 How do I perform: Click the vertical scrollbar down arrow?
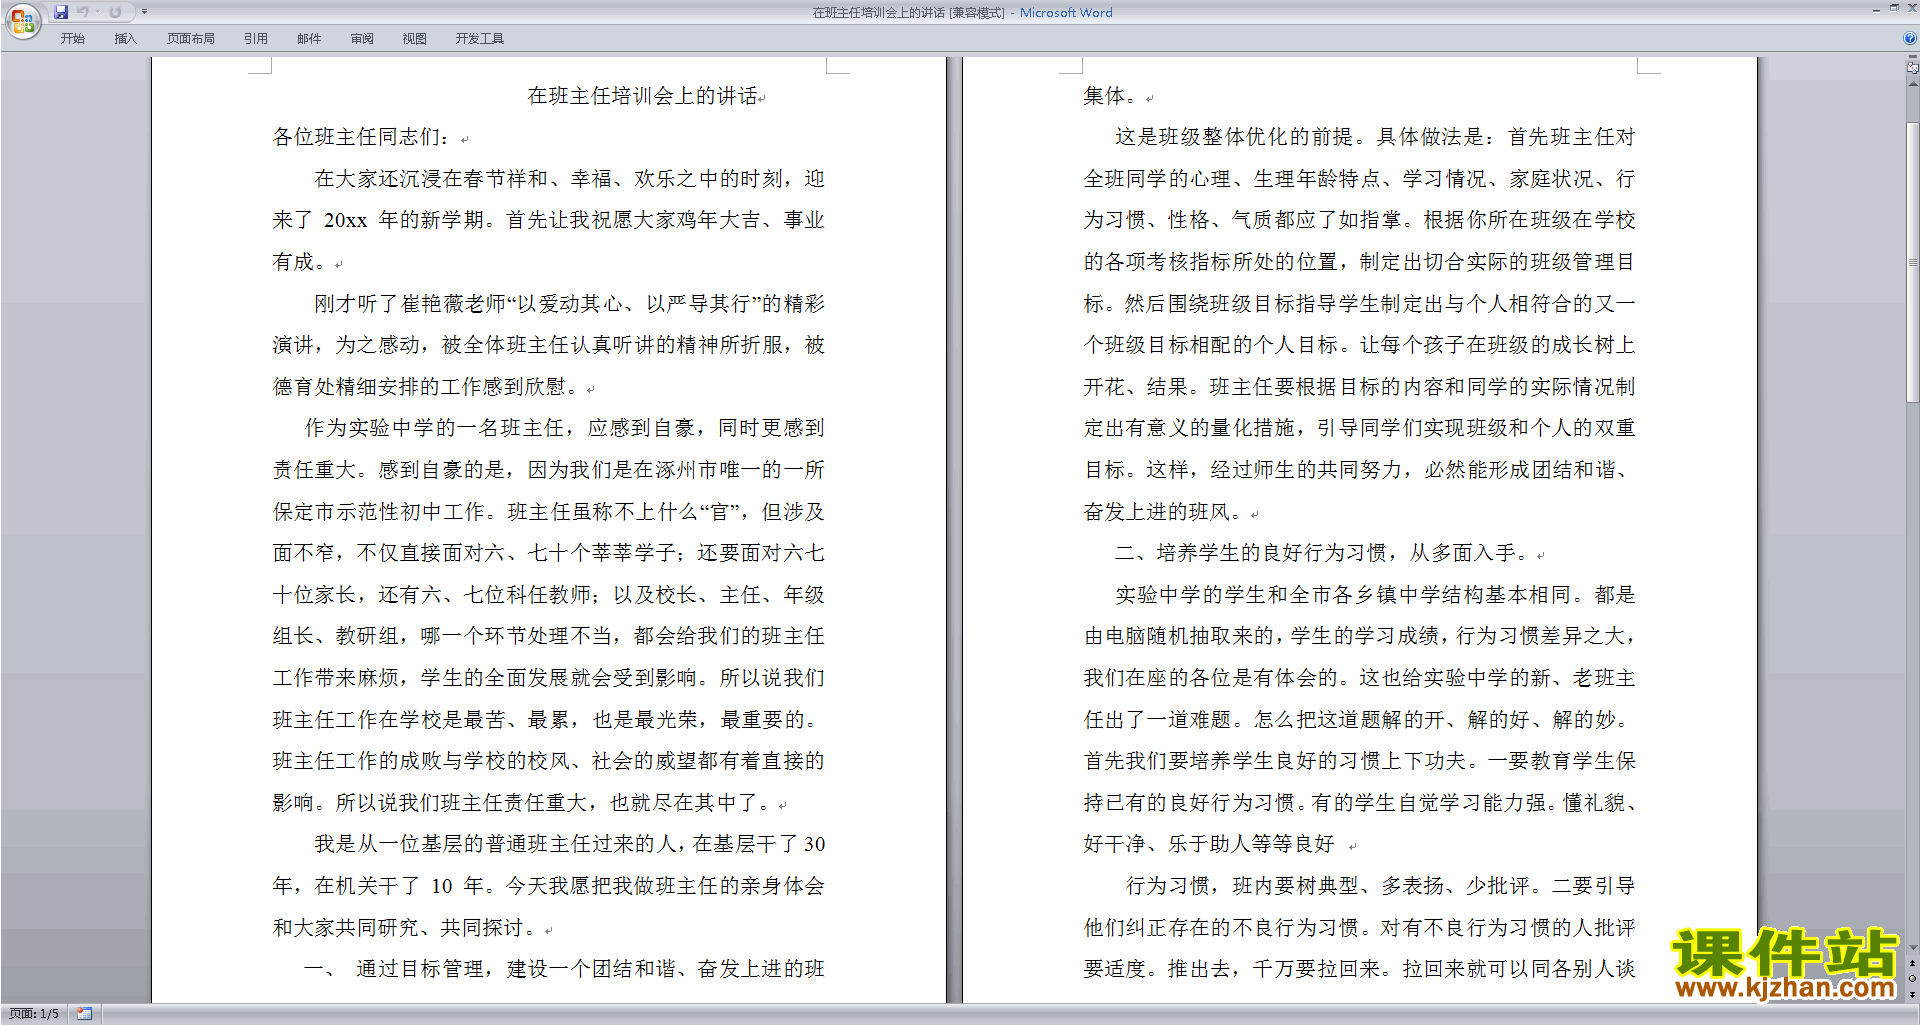point(1913,948)
